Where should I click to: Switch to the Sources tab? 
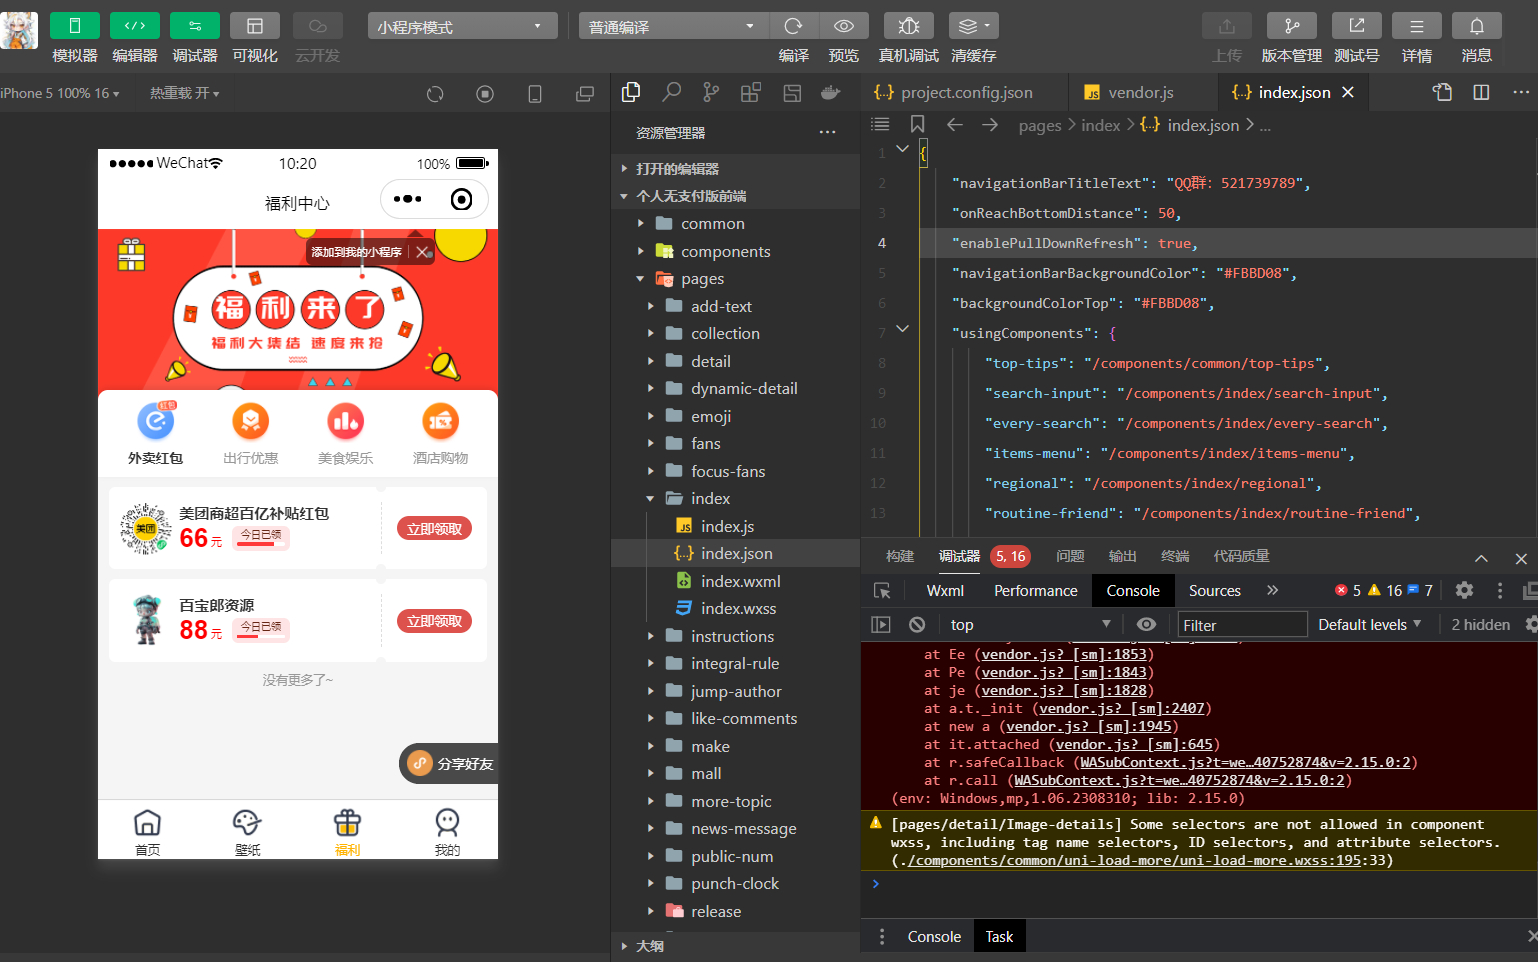[1214, 591]
